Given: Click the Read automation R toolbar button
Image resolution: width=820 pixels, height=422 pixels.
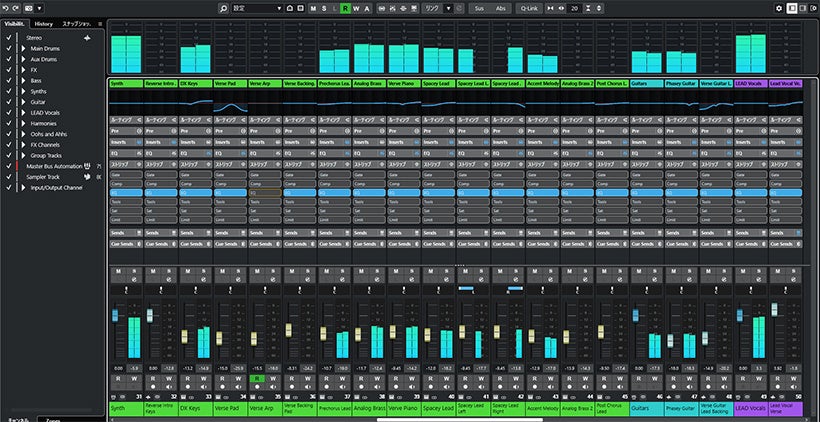Looking at the screenshot, I should 345,8.
